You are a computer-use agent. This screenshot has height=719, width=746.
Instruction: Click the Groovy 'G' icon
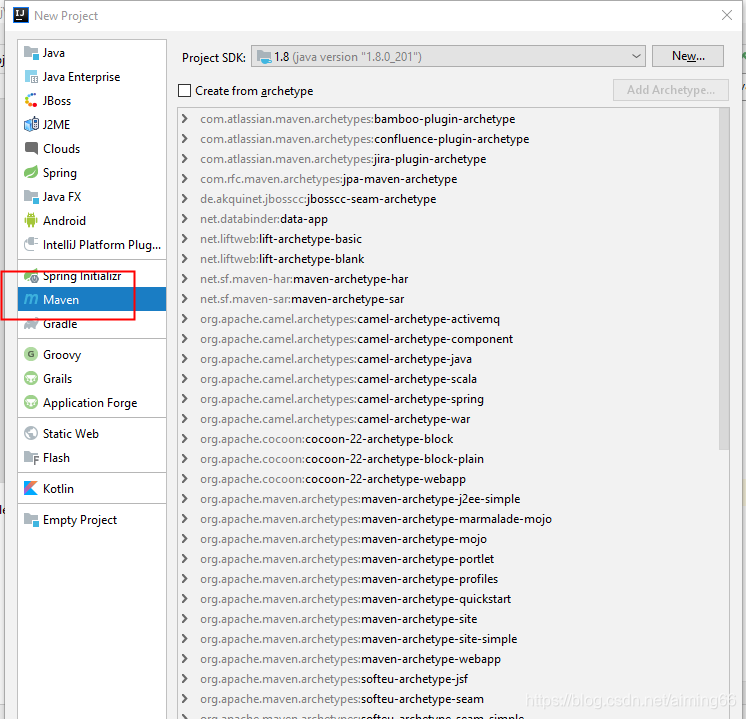(31, 355)
